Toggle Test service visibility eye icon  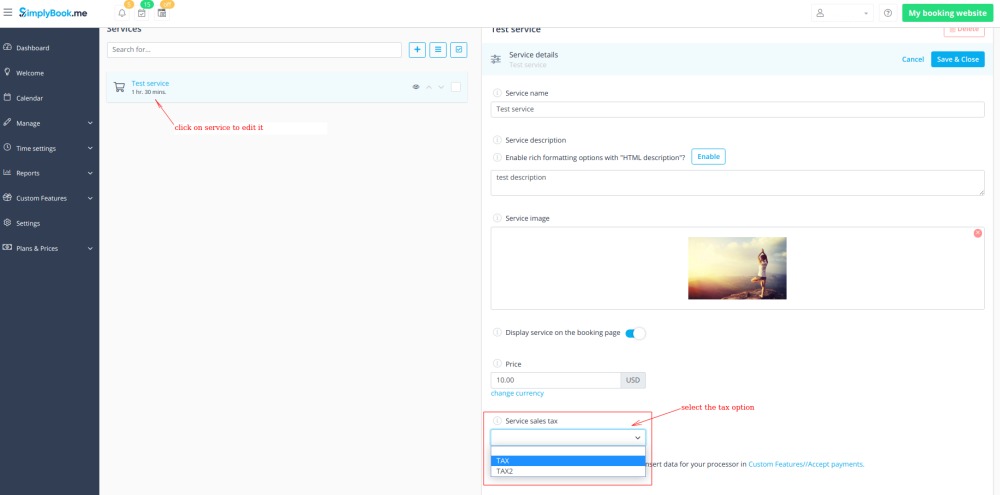416,87
